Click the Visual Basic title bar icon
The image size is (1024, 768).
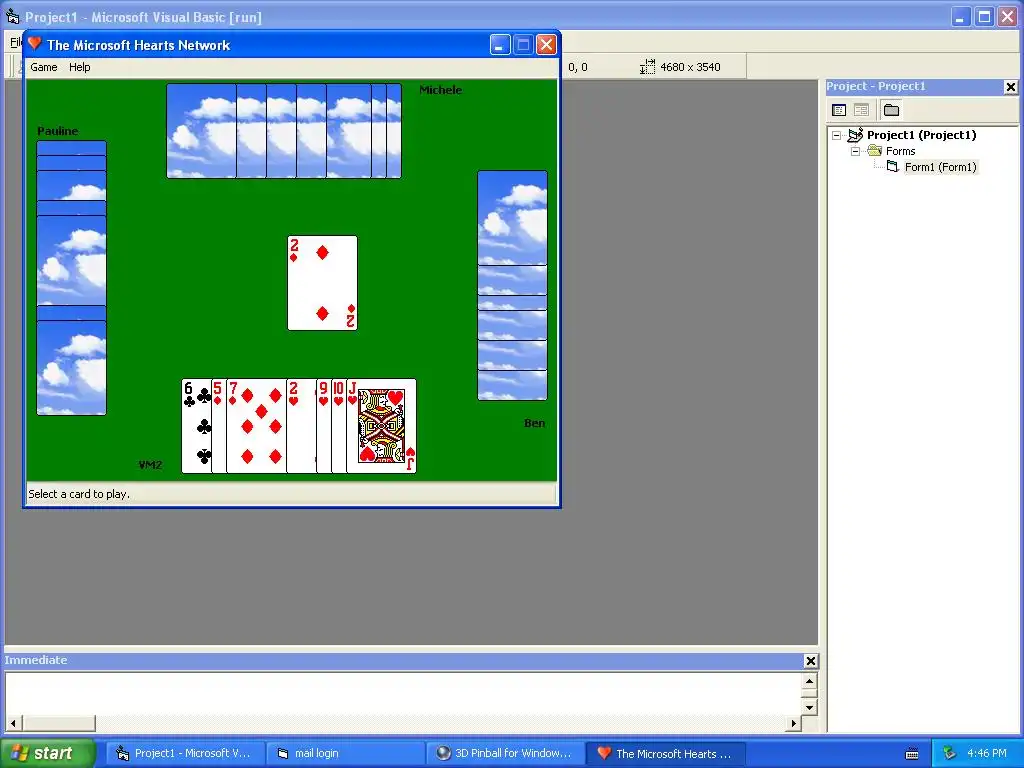click(x=12, y=16)
